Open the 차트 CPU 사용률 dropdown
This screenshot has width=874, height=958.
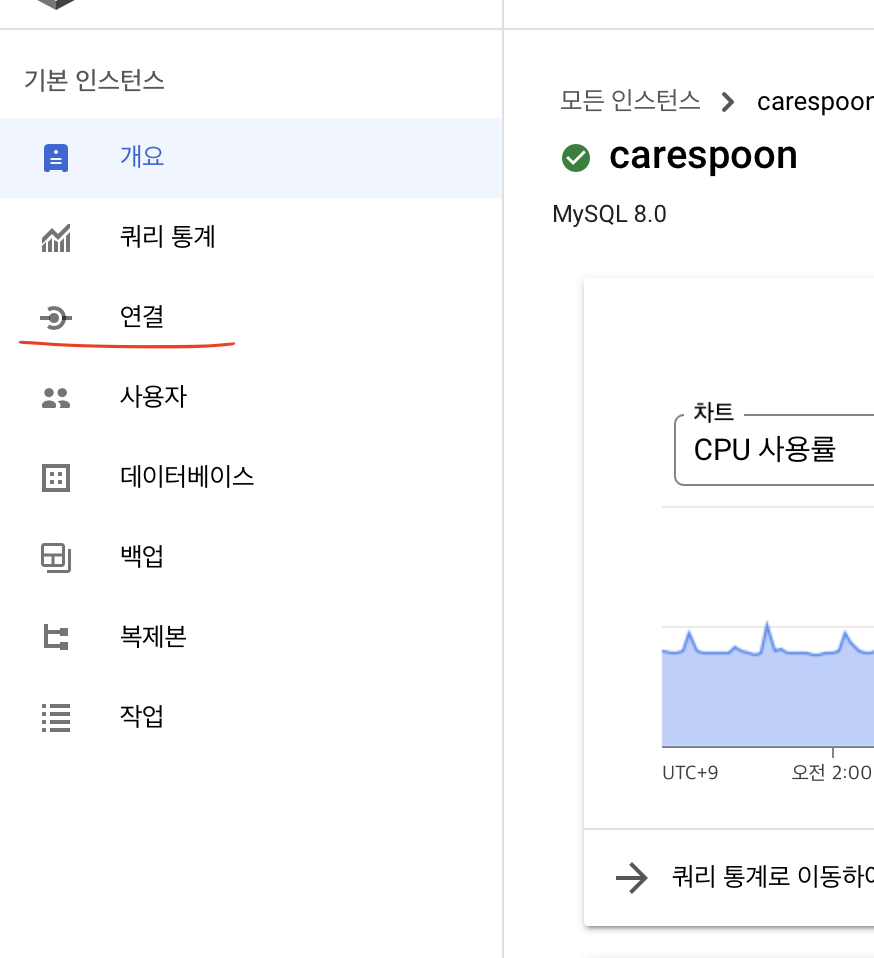(x=774, y=450)
